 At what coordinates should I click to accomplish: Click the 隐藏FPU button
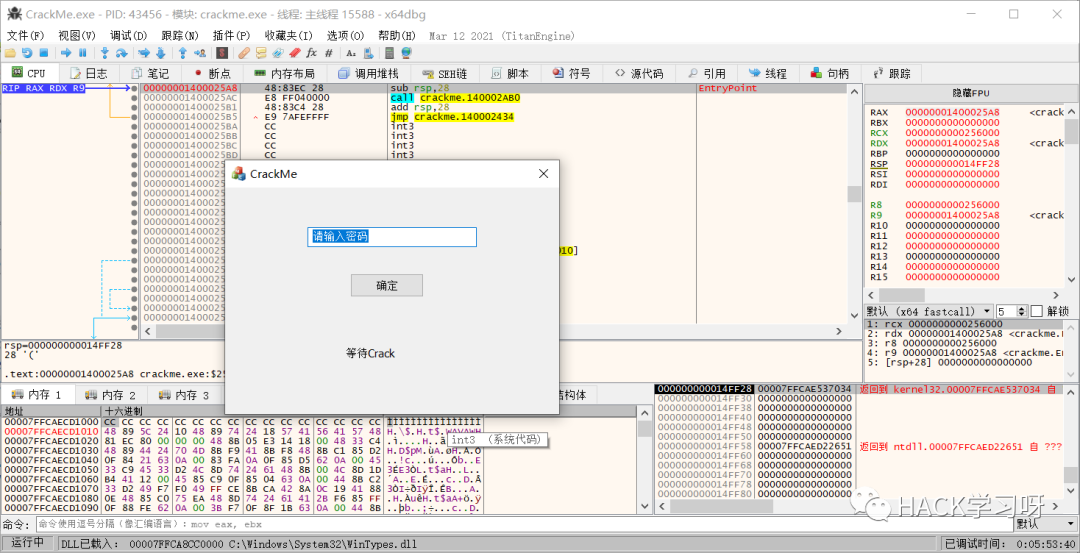(969, 92)
